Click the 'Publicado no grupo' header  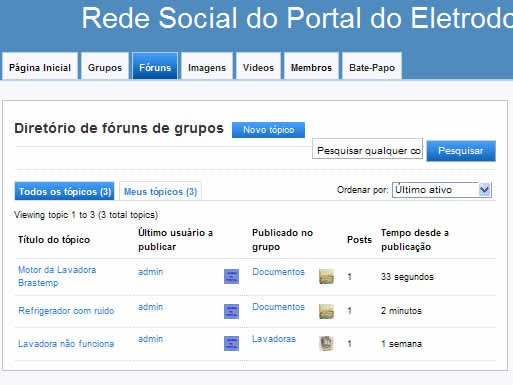pos(282,240)
